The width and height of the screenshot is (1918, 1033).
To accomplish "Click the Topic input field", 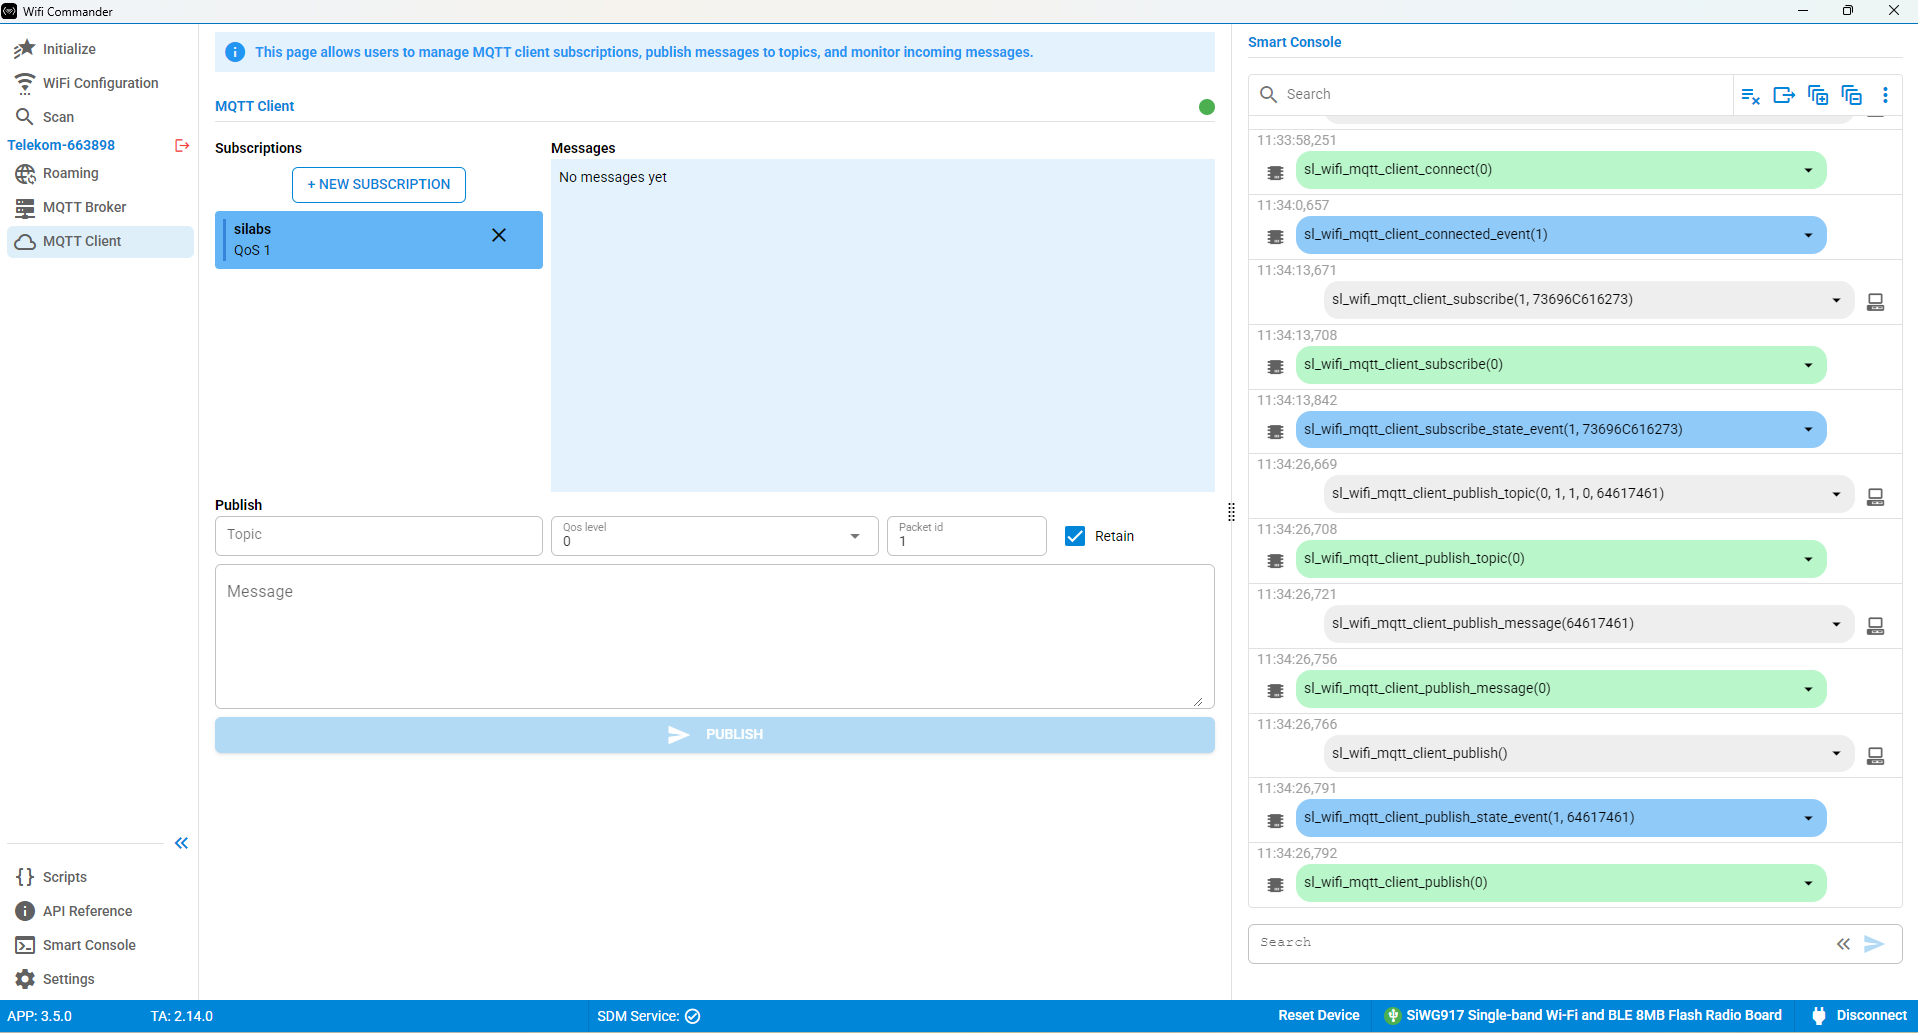I will tap(379, 536).
